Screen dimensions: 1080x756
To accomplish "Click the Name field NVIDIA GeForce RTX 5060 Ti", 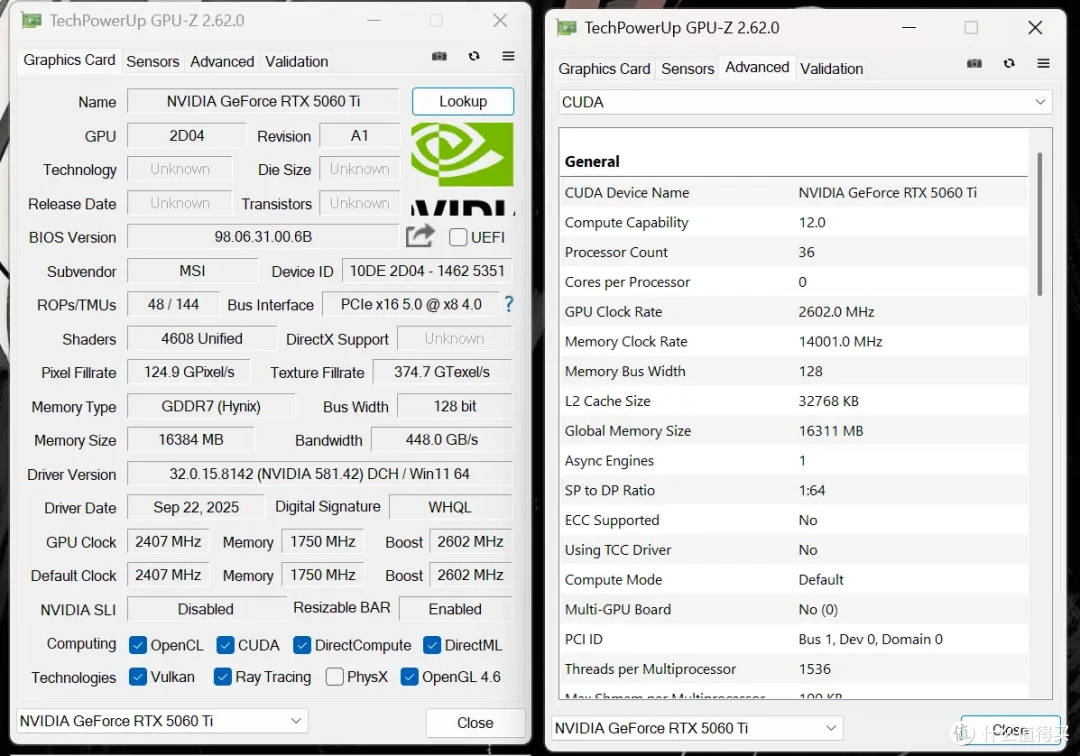I will (x=263, y=101).
